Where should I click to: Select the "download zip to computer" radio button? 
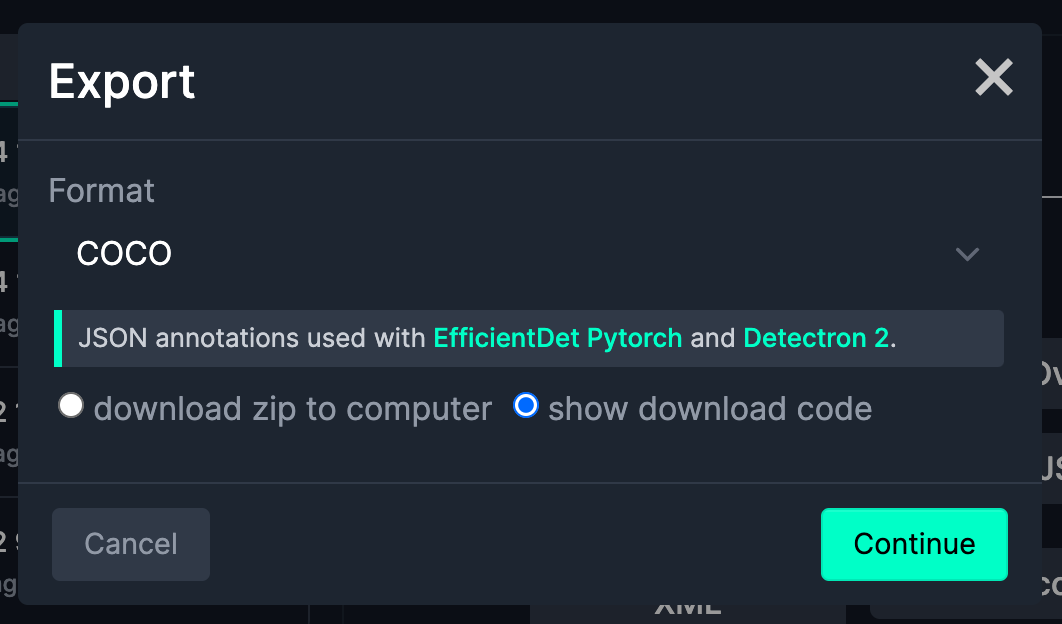point(71,406)
